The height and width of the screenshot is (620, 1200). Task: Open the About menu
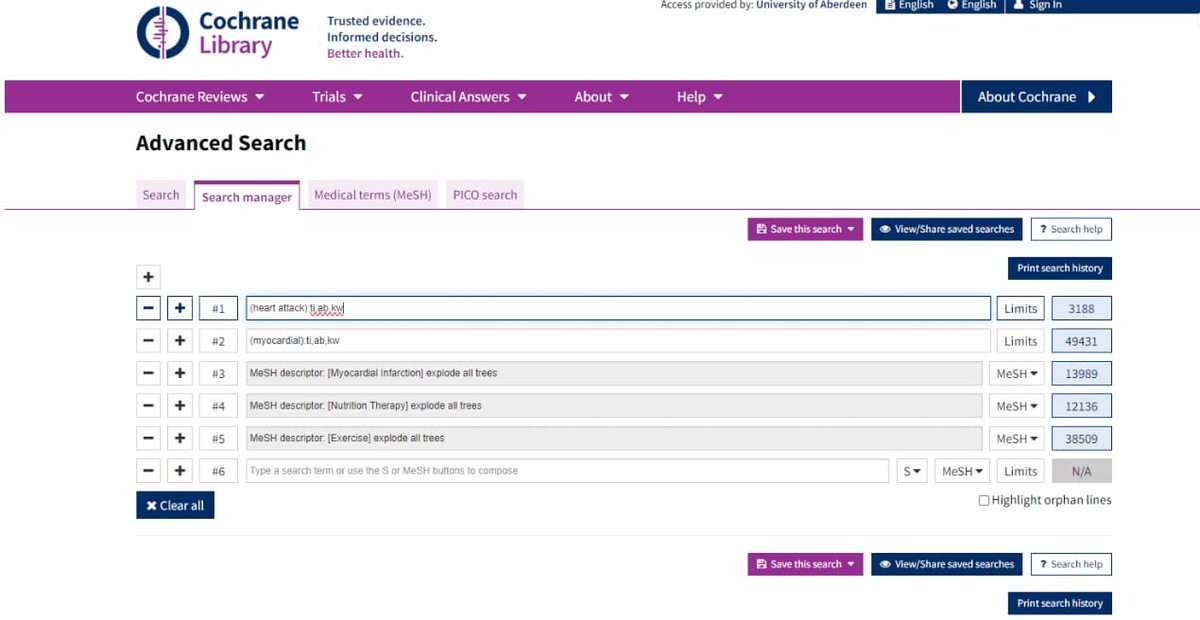point(601,97)
